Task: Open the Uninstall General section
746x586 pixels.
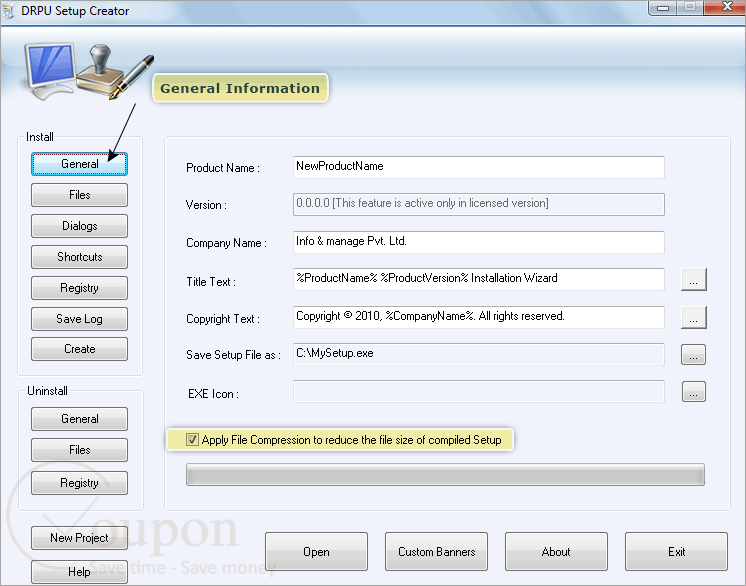Action: tap(79, 419)
